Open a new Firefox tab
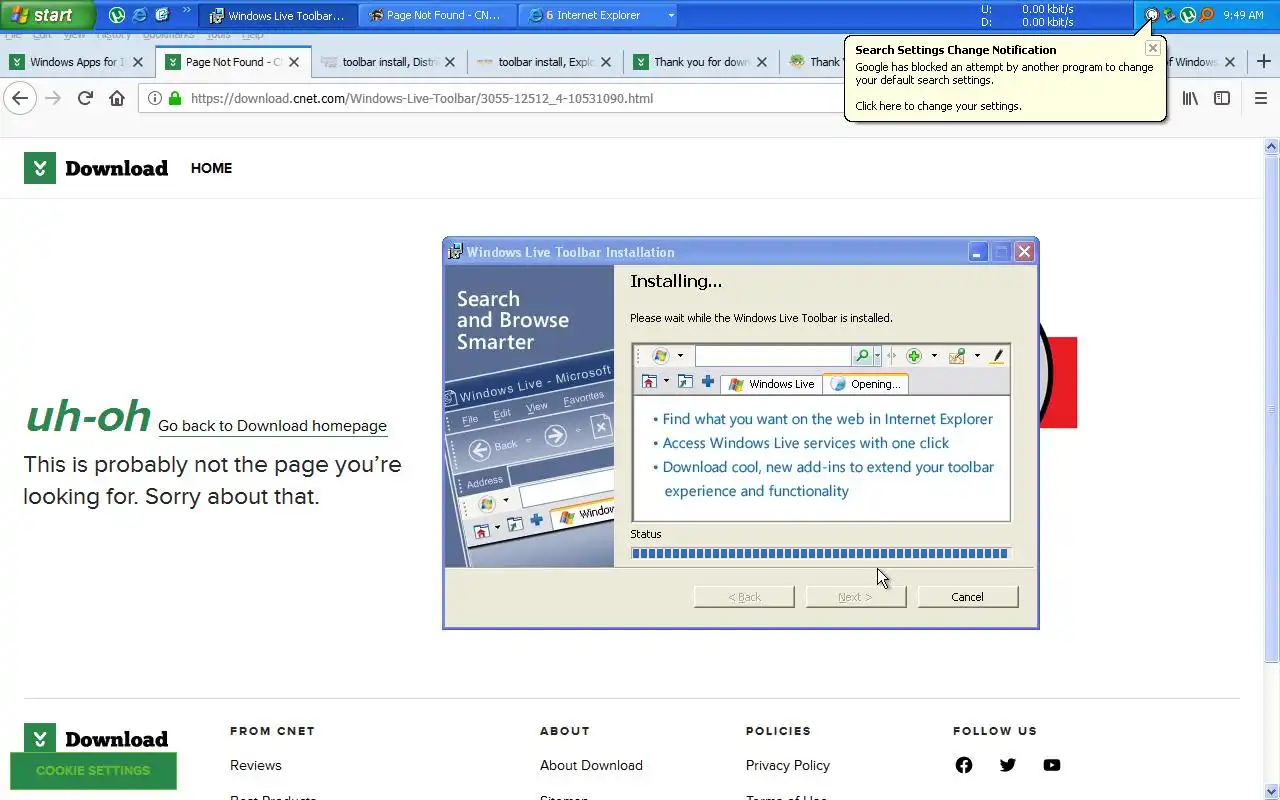1280x800 pixels. click(x=1264, y=62)
